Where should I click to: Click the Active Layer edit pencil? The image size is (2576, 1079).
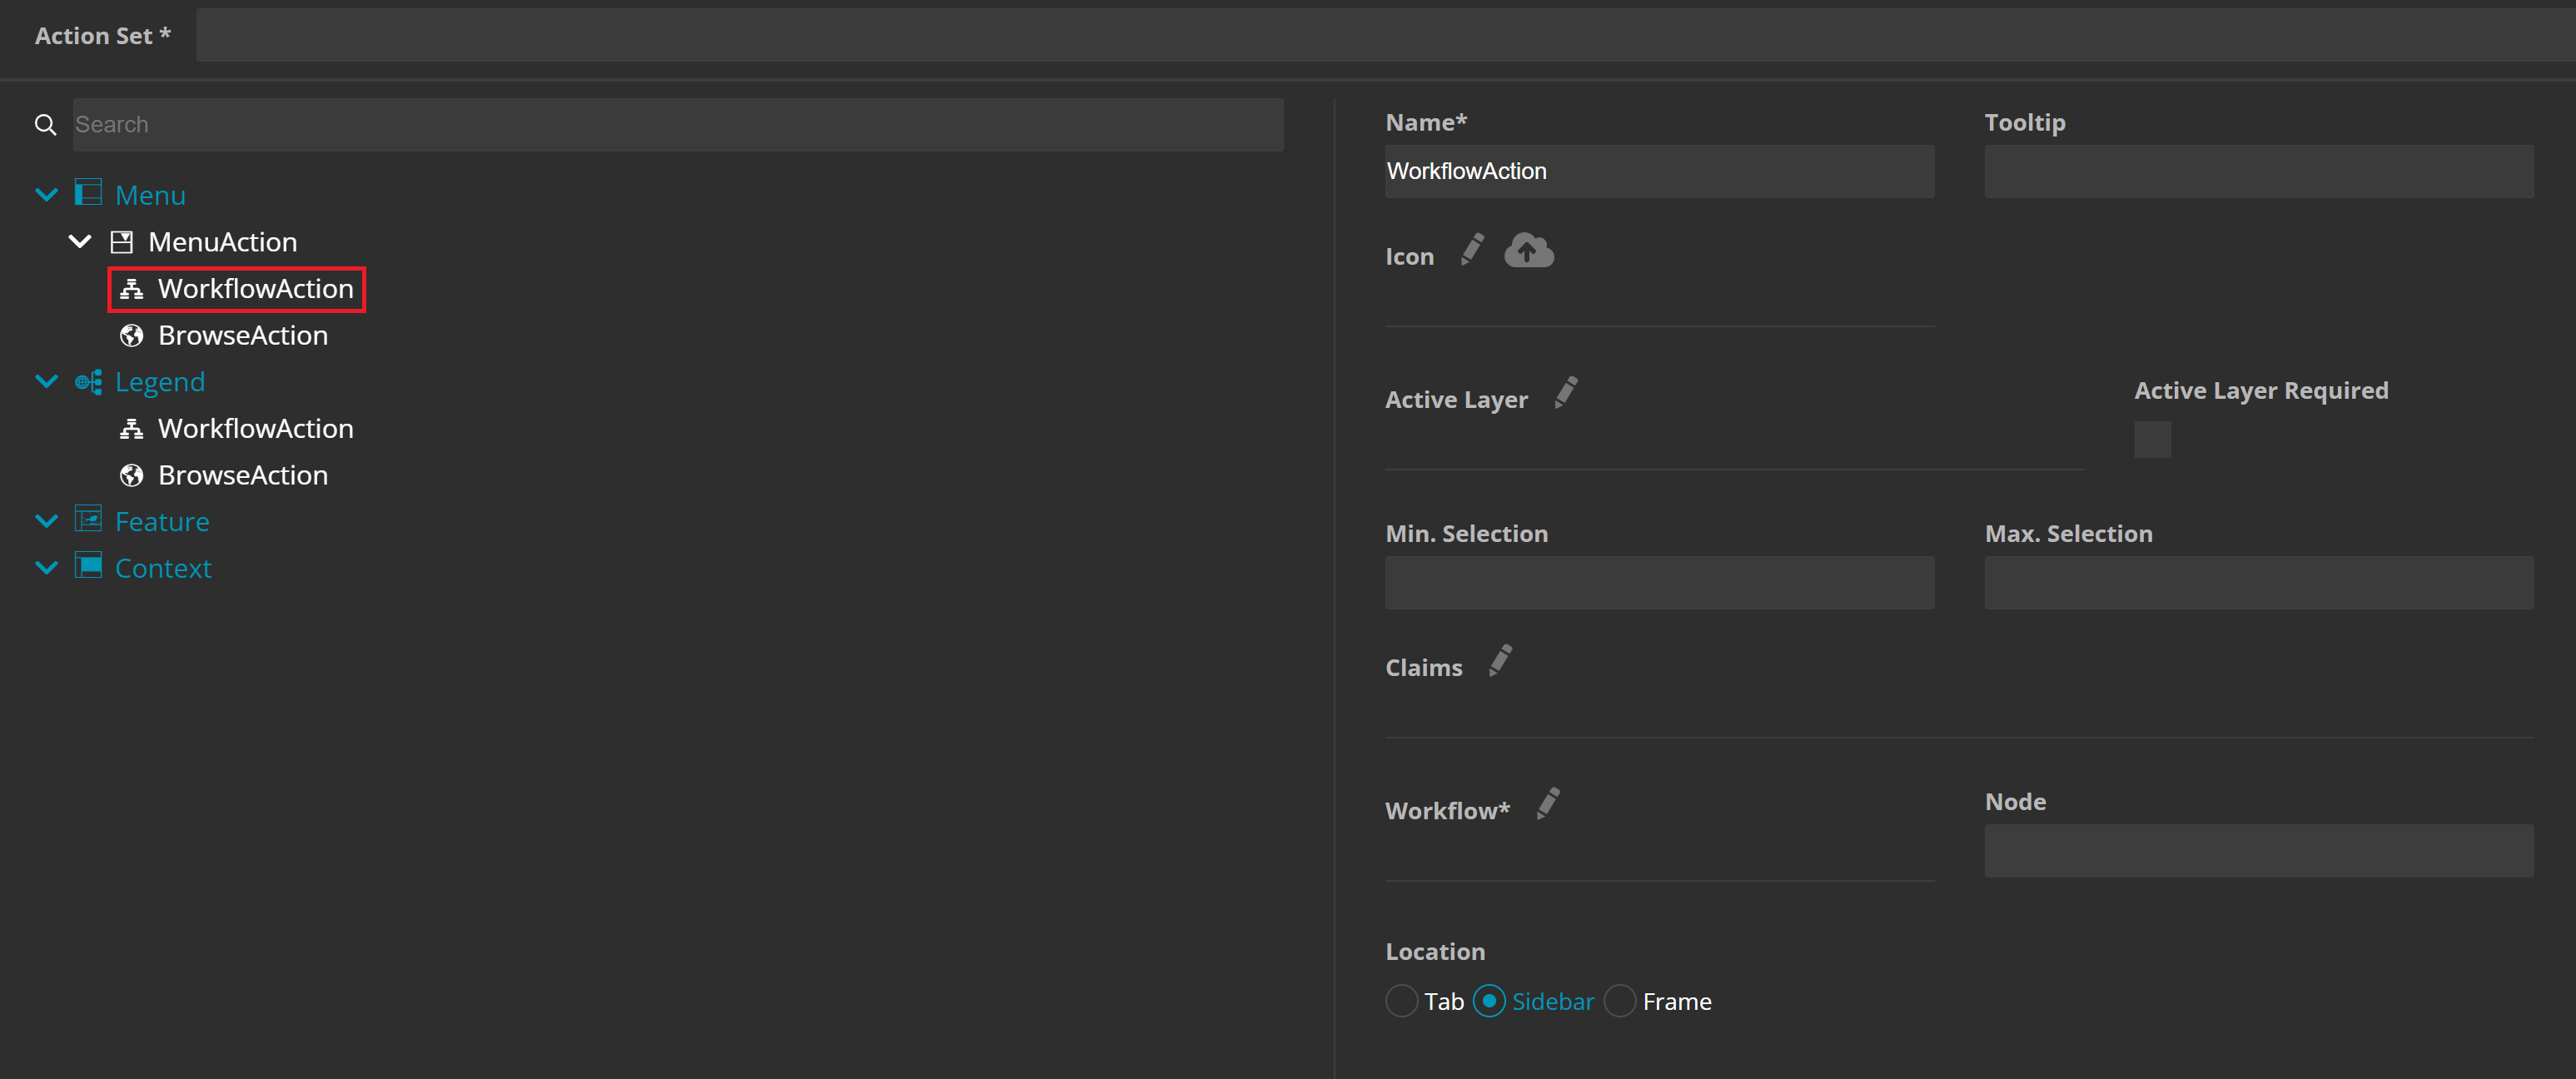[1566, 393]
